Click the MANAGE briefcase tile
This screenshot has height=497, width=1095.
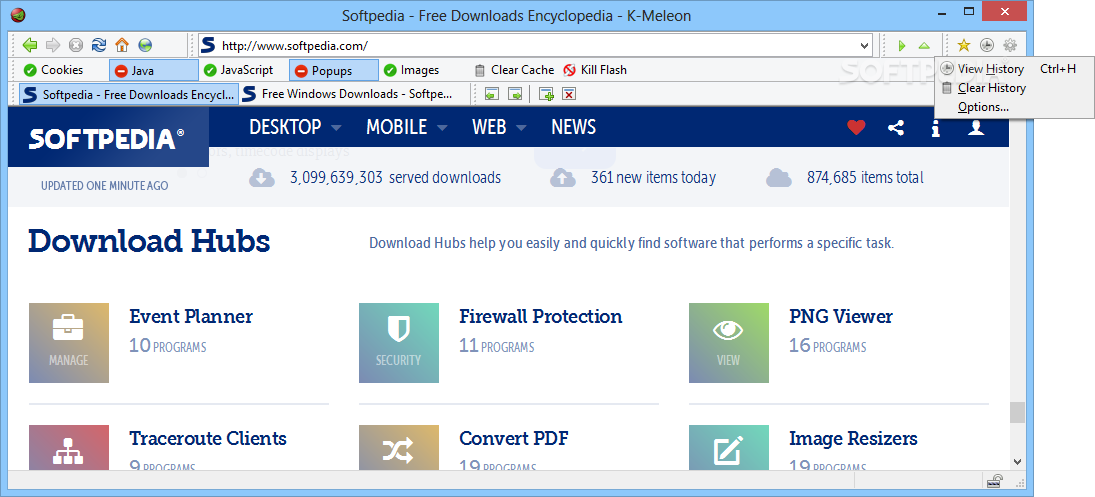(x=69, y=343)
